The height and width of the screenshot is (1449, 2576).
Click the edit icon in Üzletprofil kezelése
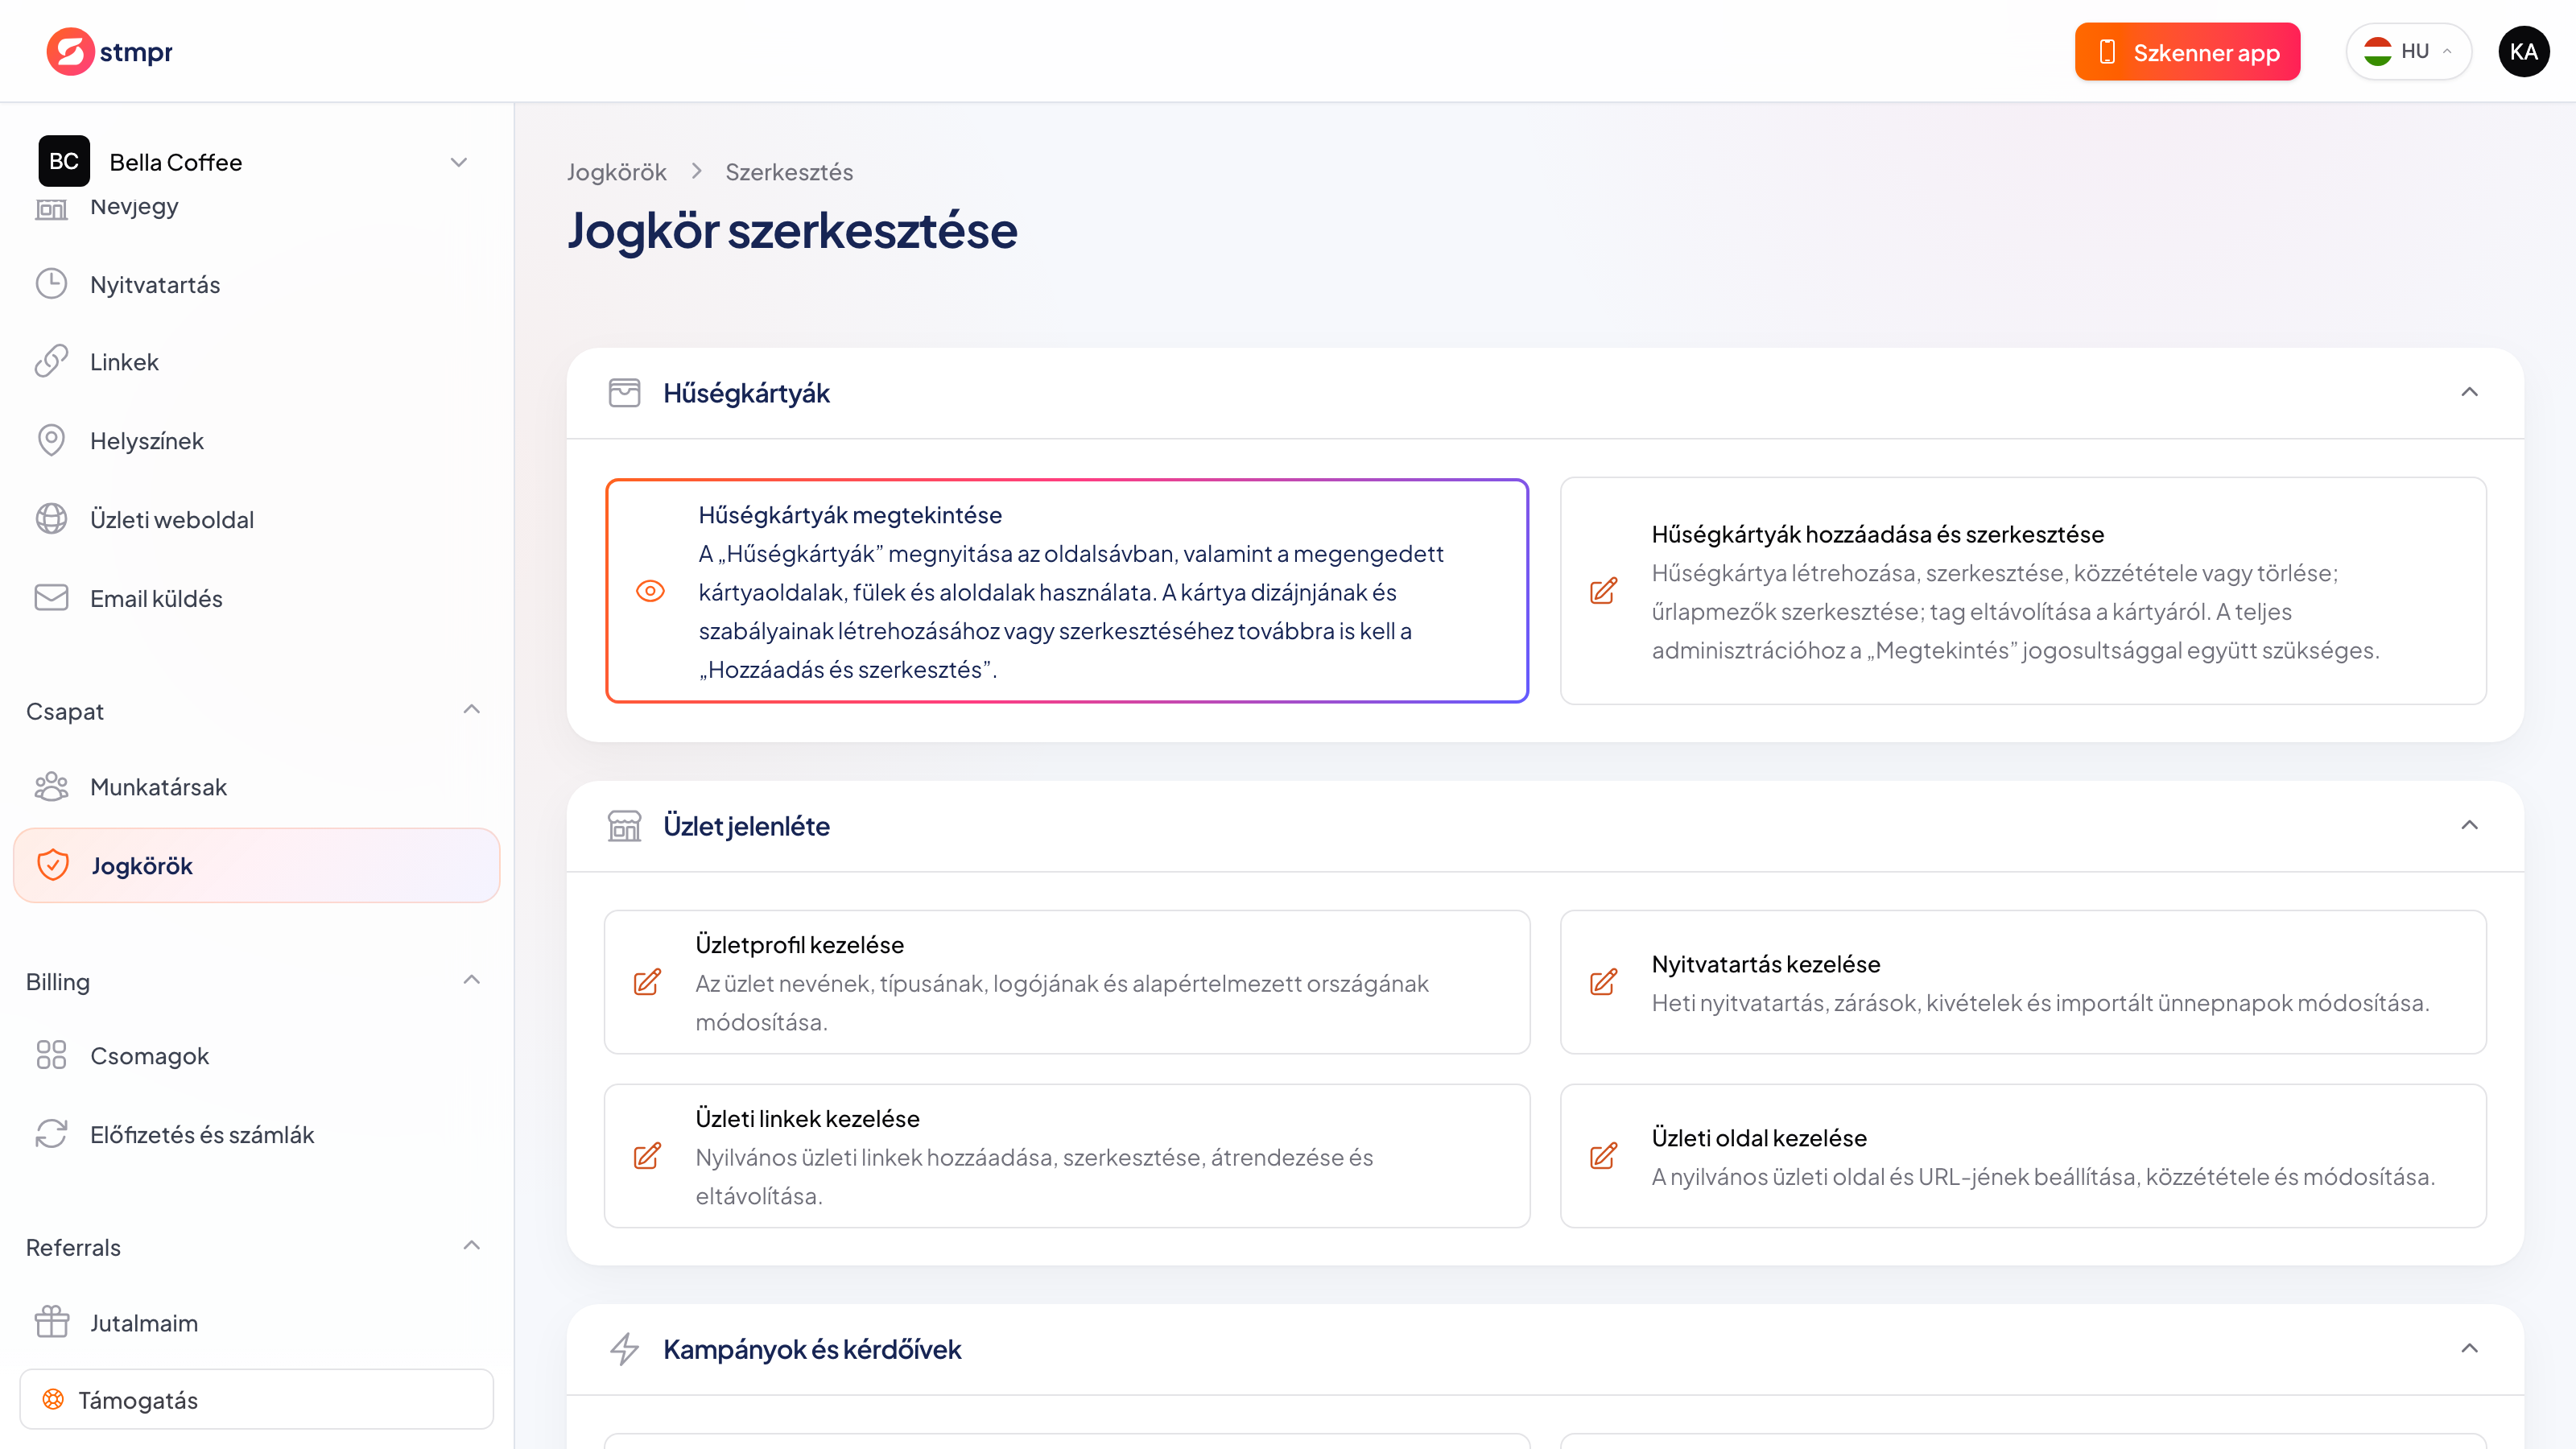pos(648,982)
